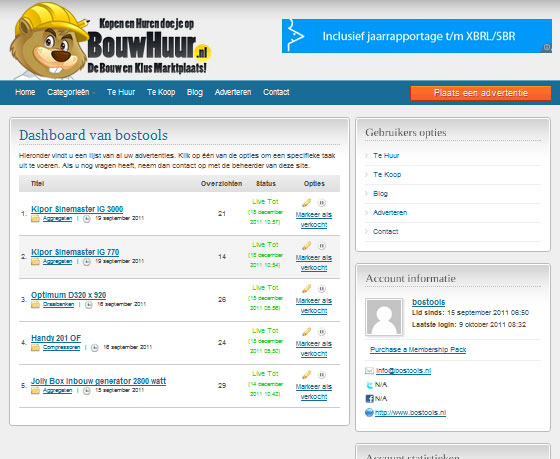Mark Kipor Sinemaster IG 770 as verkocht

(314, 263)
